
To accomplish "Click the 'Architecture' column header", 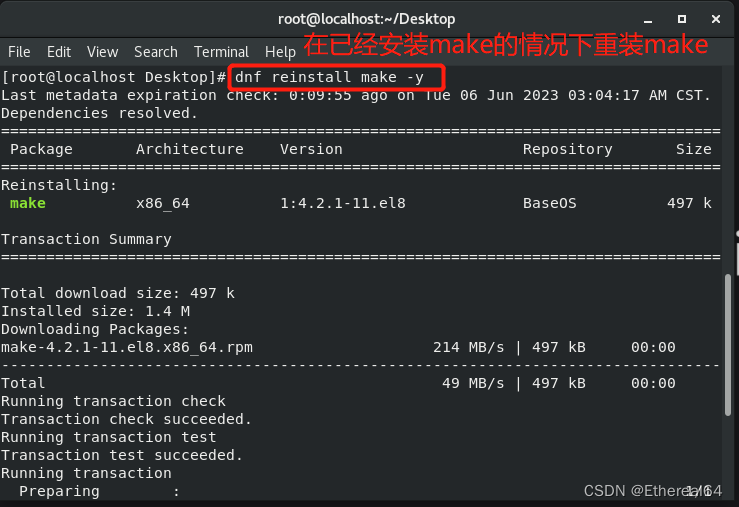I will tap(190, 149).
